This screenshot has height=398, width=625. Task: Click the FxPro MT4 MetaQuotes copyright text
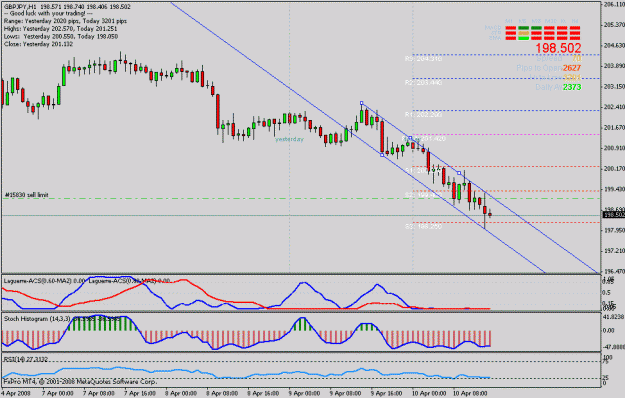[80, 382]
